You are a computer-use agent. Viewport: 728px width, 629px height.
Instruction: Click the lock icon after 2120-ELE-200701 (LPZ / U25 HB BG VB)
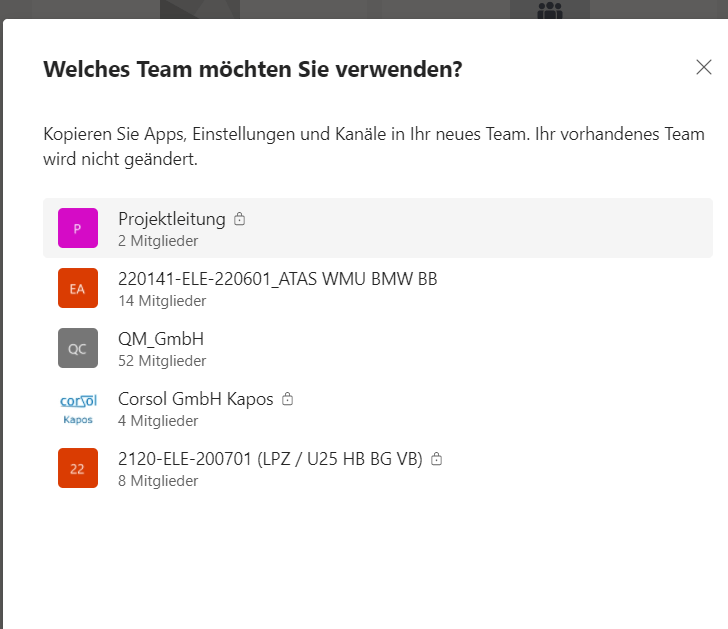436,459
